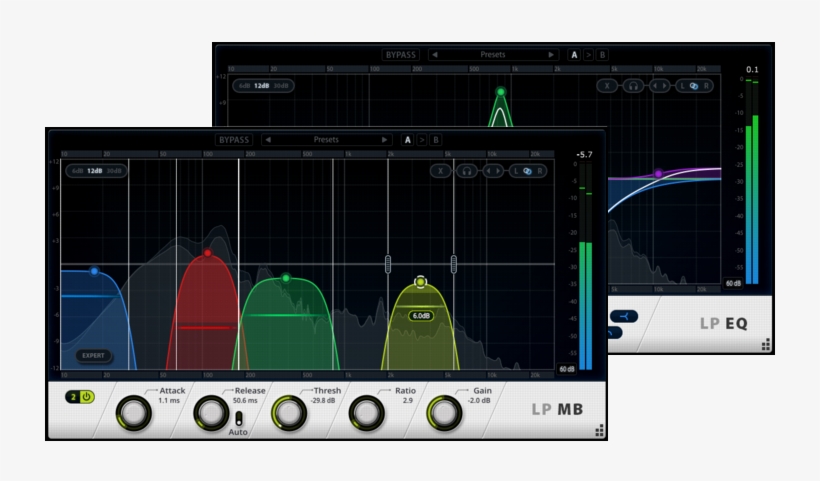The width and height of the screenshot is (820, 481).
Task: Select R channel in LP MB
Action: pyautogui.click(x=540, y=171)
